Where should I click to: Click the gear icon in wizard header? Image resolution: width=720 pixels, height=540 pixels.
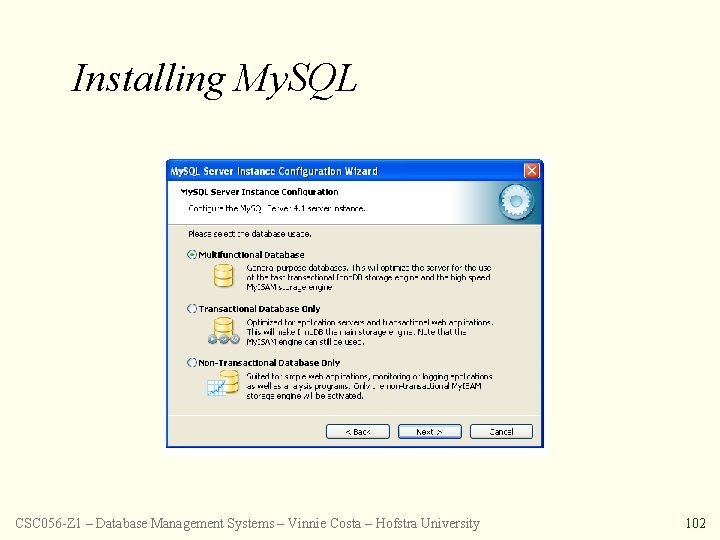click(x=516, y=202)
